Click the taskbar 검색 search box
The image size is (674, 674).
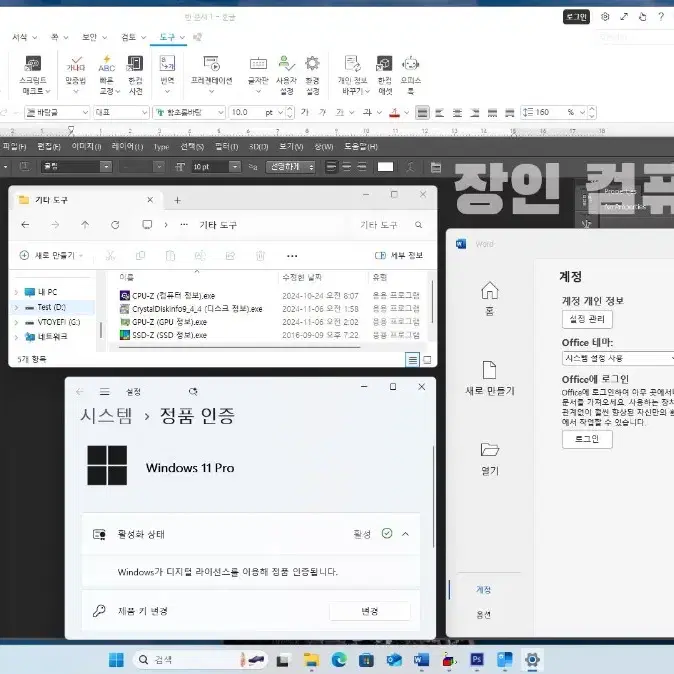(200, 660)
